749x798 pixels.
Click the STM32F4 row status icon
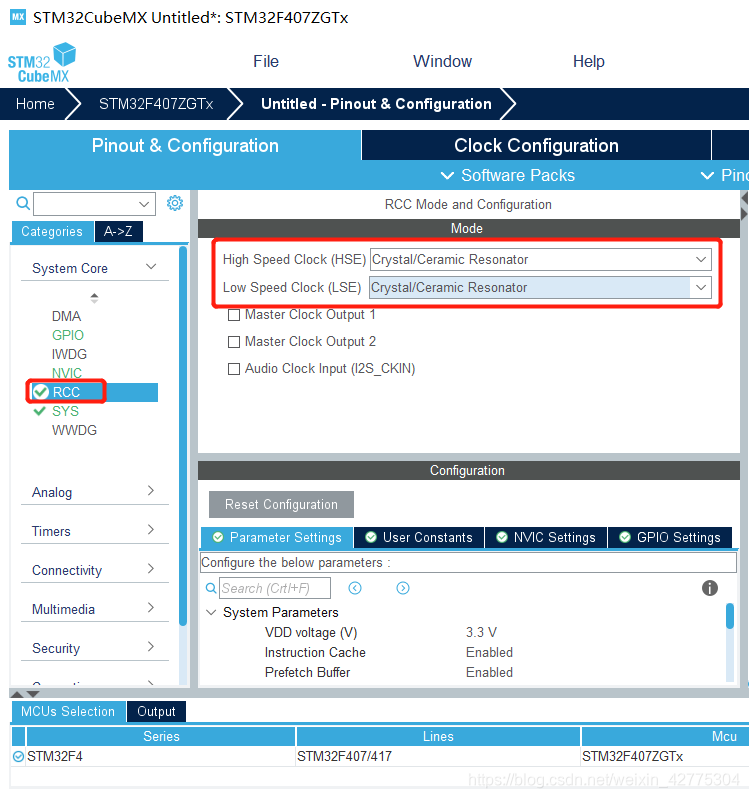pos(18,757)
